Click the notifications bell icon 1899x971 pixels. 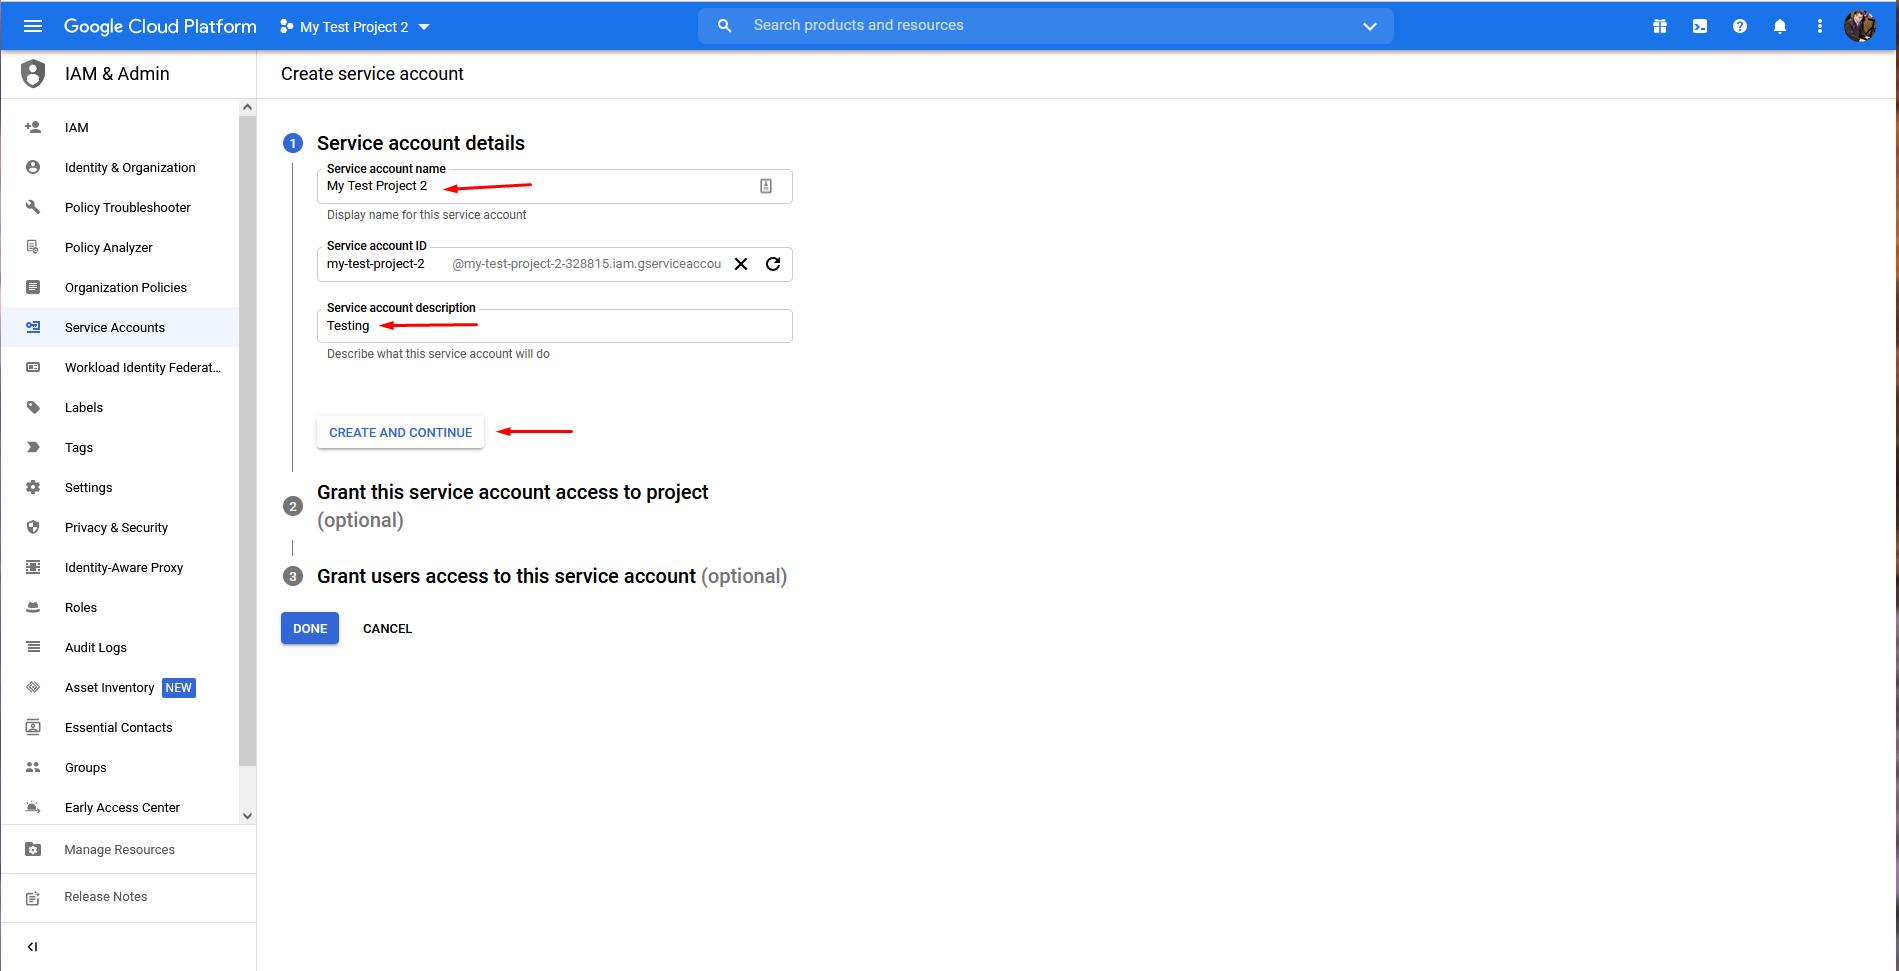pyautogui.click(x=1780, y=26)
